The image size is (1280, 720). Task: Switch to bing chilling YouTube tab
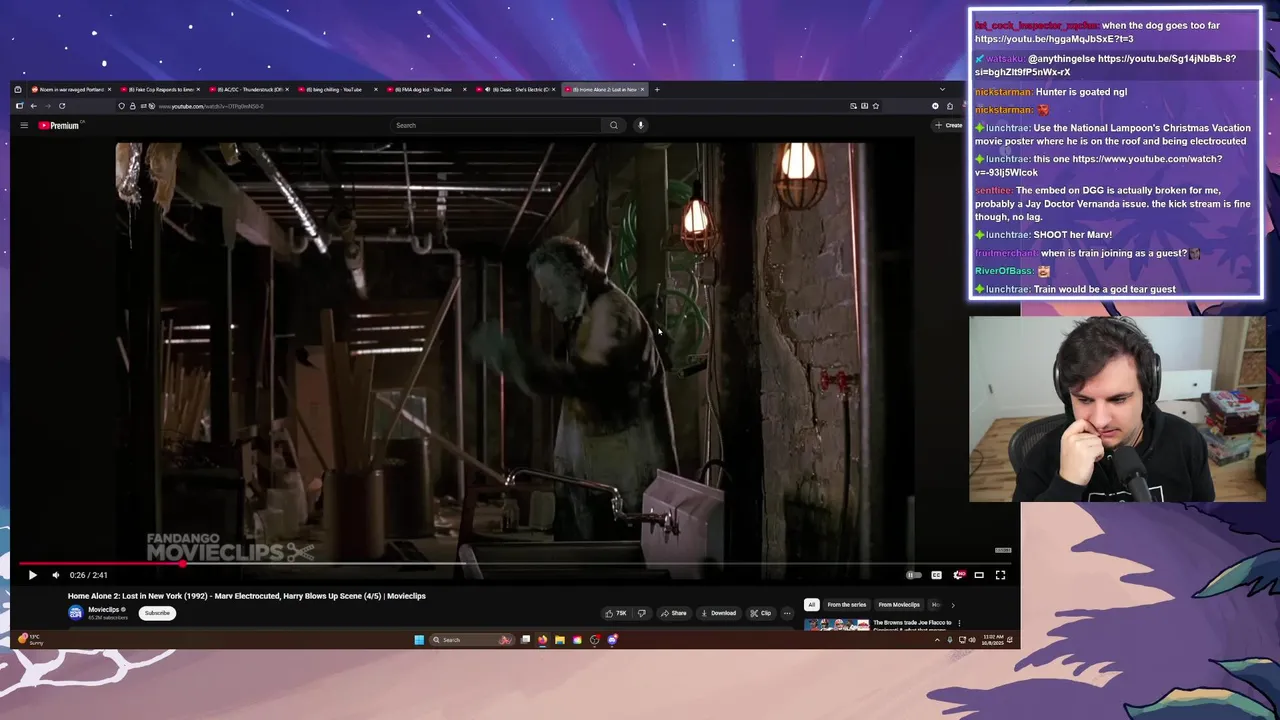pos(338,89)
